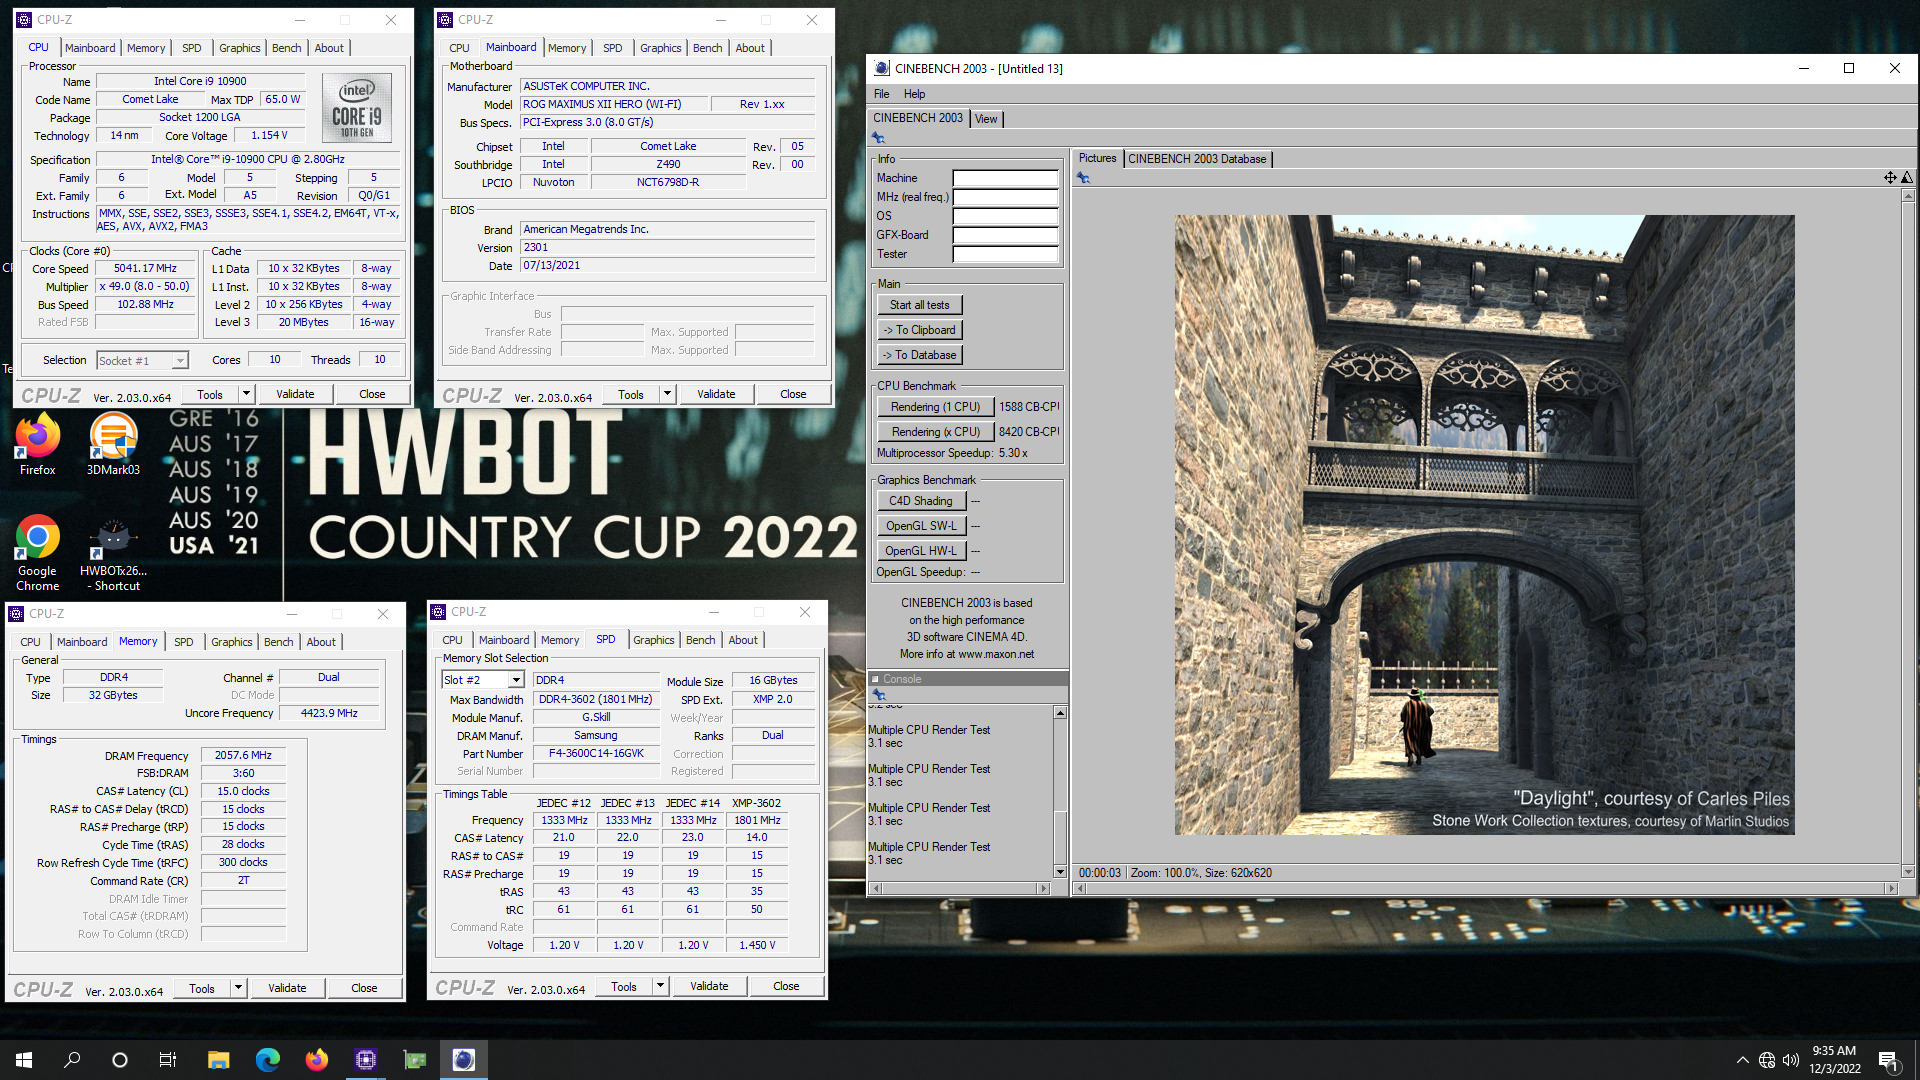Open the Windows Start menu
Viewport: 1920px width, 1080px height.
click(24, 1060)
